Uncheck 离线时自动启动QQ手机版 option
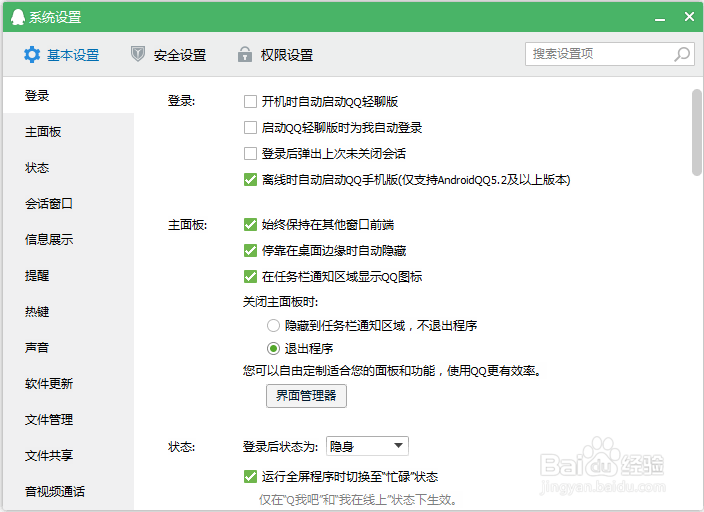 tap(251, 180)
